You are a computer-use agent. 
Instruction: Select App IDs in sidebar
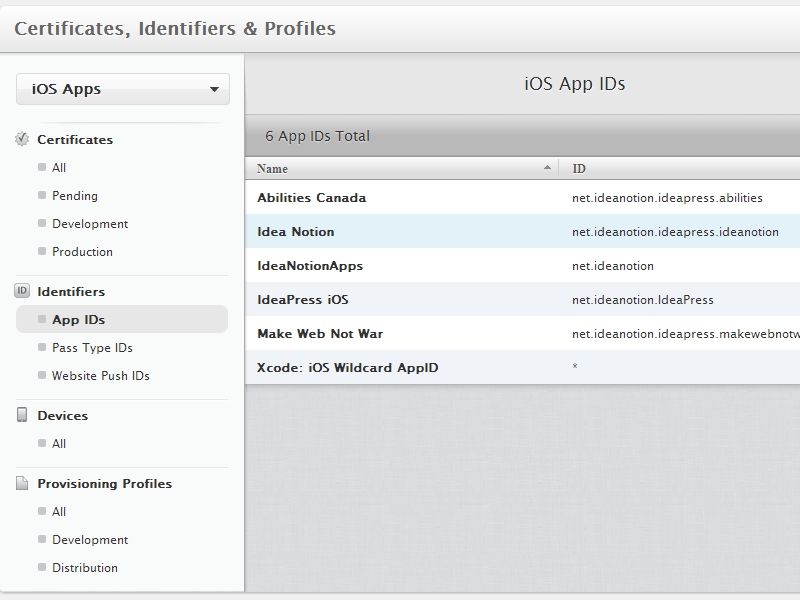tap(122, 319)
